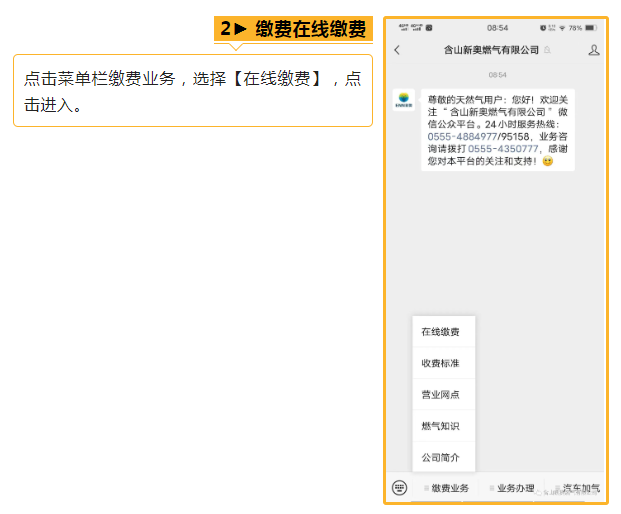Viewport: 621px width, 514px height.
Task: Tap the signal strength icons in status bar
Action: [x=410, y=27]
